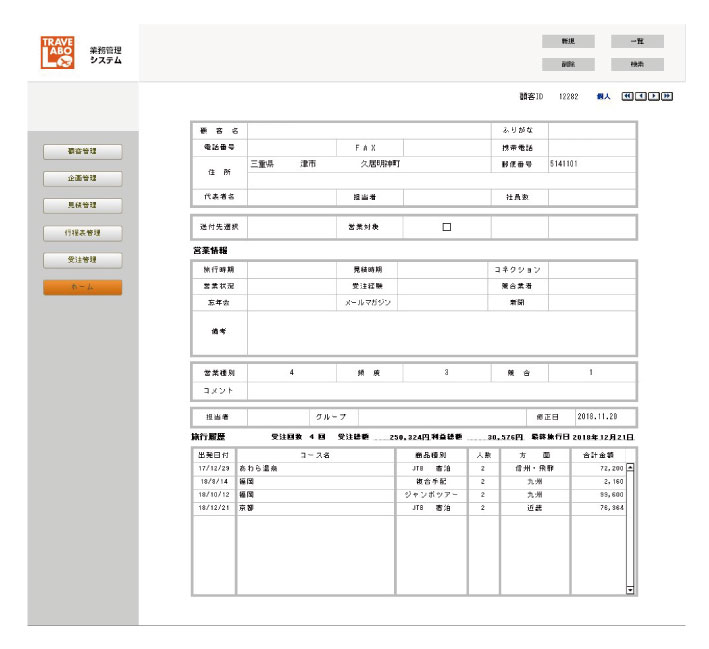The width and height of the screenshot is (709, 649).
Task: Select 見積管理 in the sidebar
Action: point(82,206)
